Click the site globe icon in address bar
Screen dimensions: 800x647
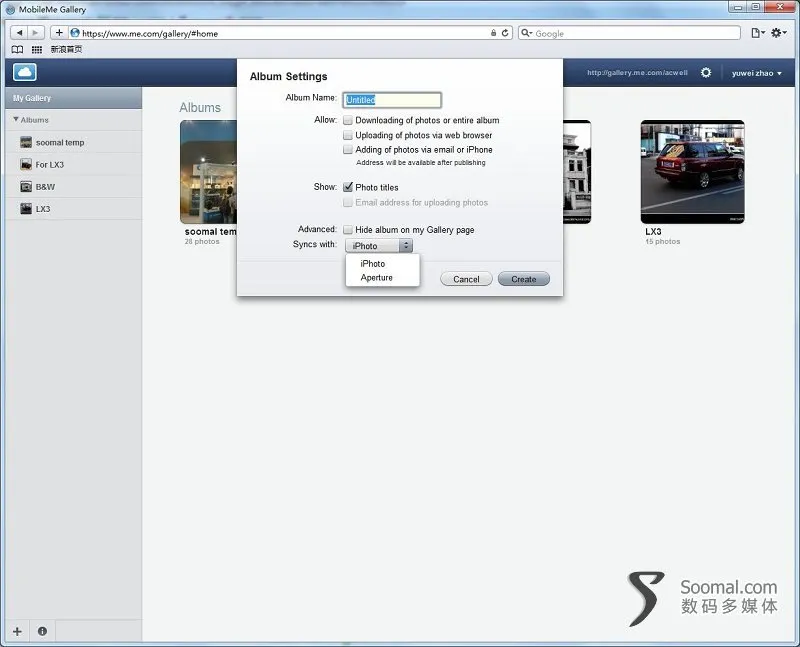pos(75,33)
